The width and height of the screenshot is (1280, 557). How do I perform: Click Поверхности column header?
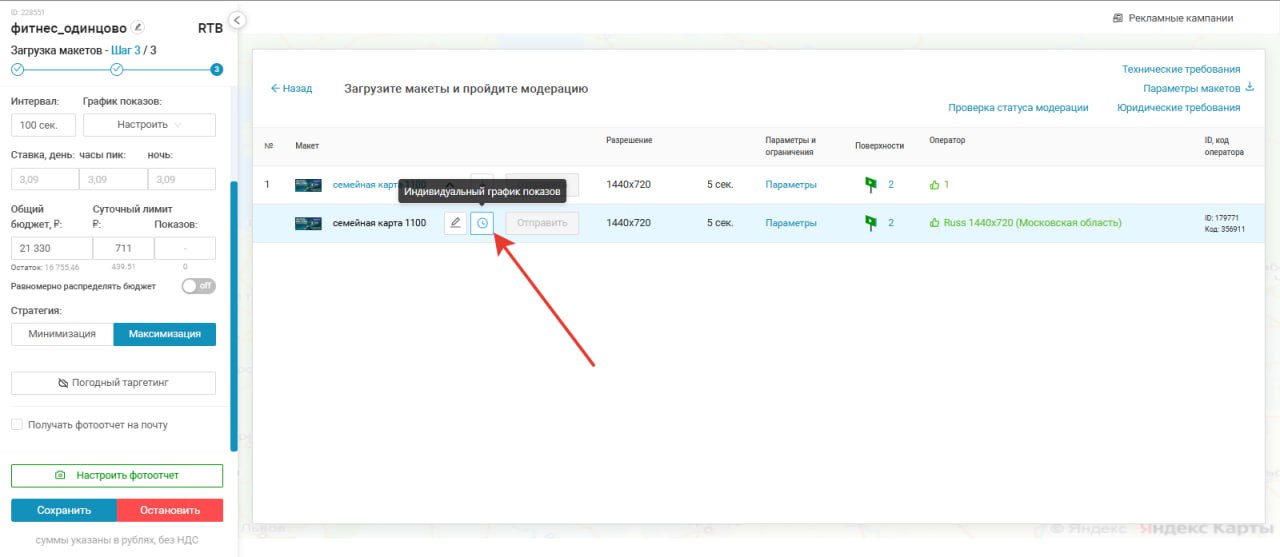[x=879, y=146]
